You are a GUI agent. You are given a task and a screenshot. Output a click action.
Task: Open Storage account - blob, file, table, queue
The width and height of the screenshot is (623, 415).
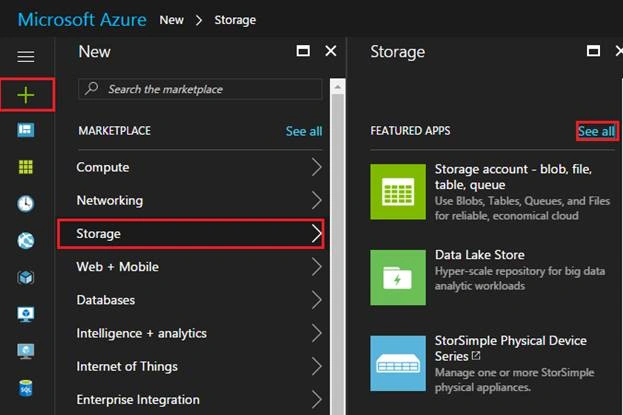513,177
